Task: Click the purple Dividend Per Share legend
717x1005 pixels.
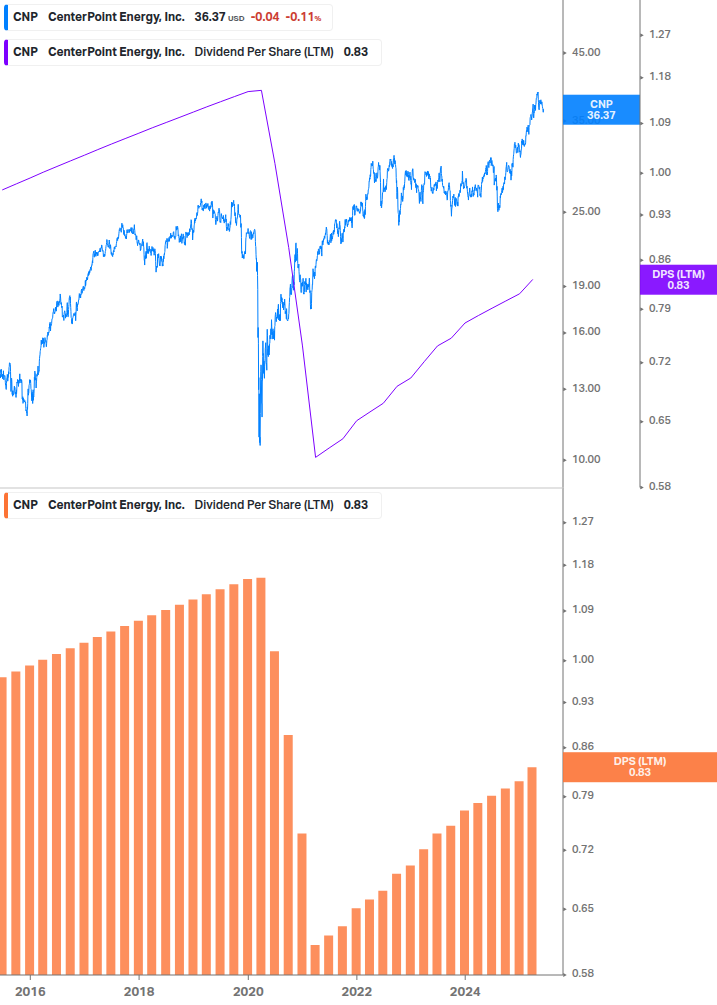Action: [192, 52]
